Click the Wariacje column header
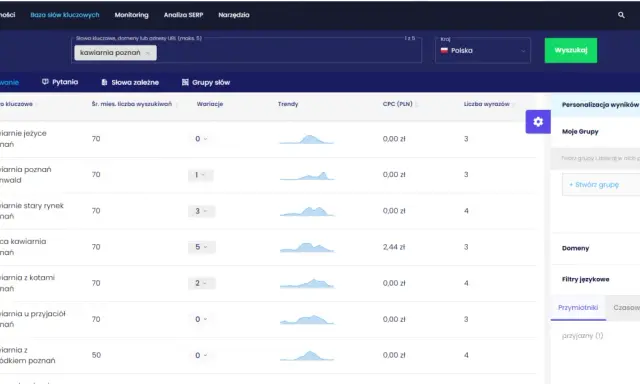 pyautogui.click(x=210, y=104)
